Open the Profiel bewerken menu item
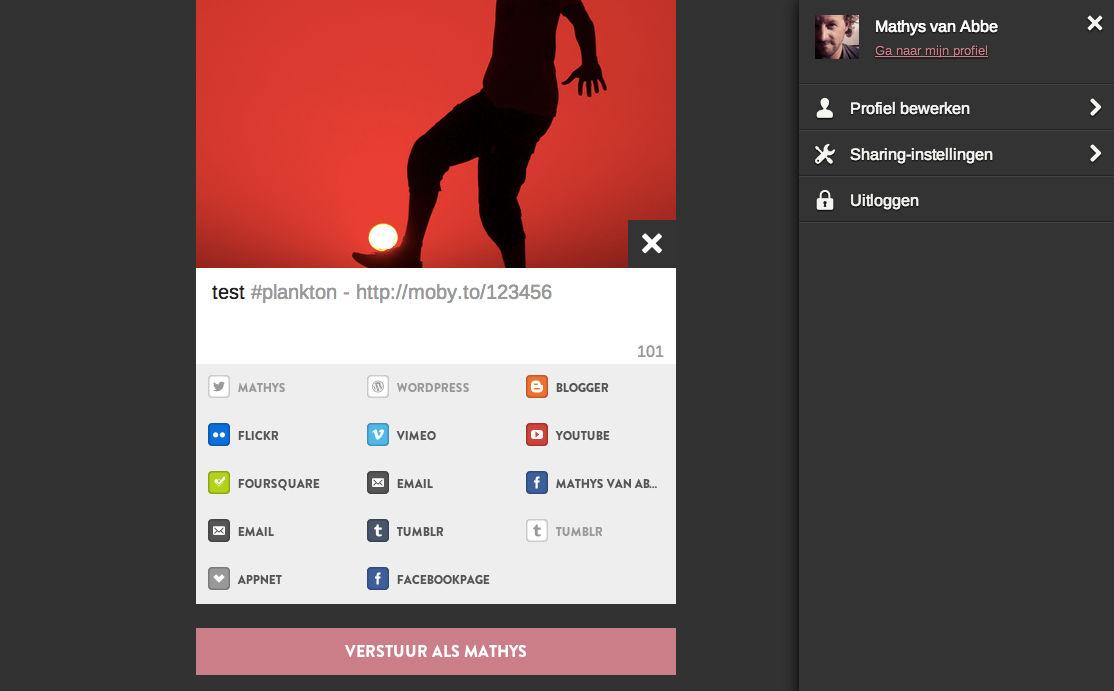 pyautogui.click(x=909, y=108)
